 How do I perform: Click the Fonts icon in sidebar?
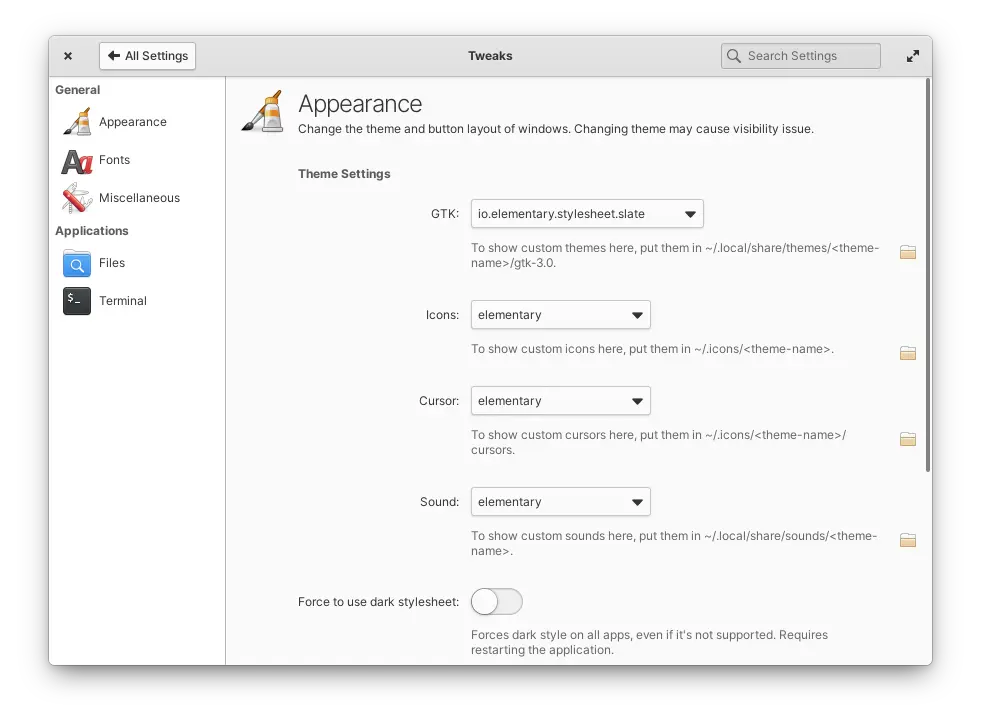click(77, 160)
